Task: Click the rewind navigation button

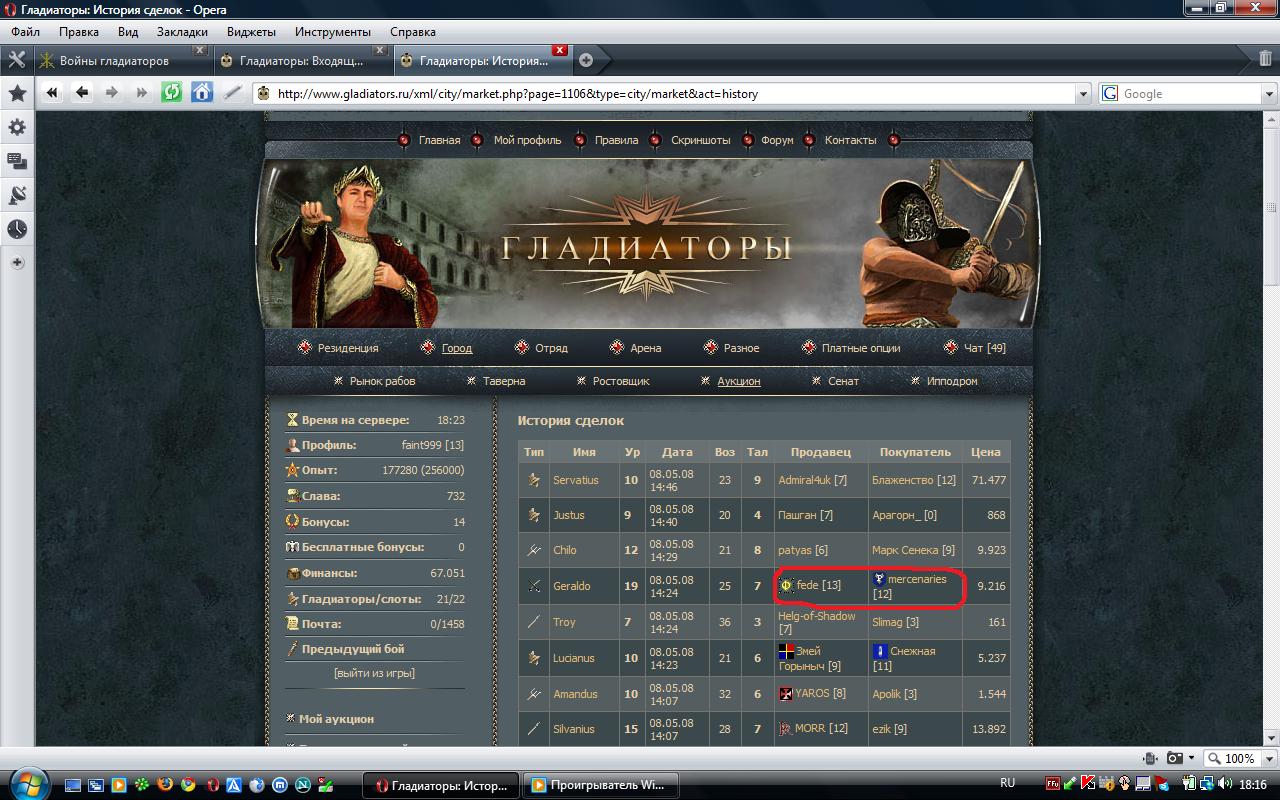Action: click(x=52, y=93)
